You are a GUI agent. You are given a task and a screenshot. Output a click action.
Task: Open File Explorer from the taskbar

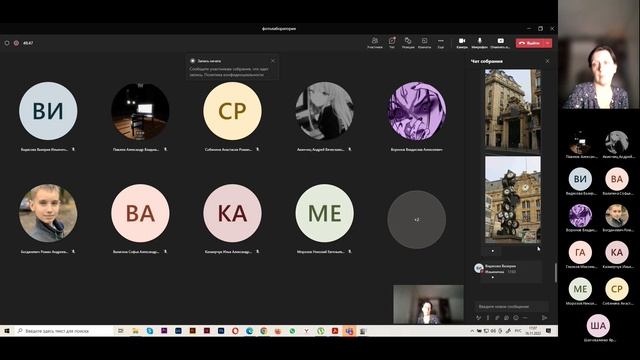pos(136,331)
